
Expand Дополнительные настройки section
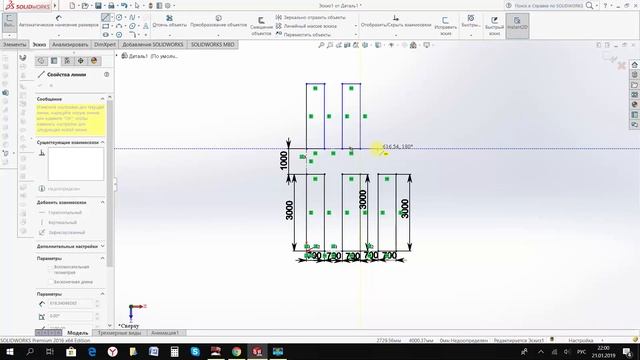click(102, 247)
